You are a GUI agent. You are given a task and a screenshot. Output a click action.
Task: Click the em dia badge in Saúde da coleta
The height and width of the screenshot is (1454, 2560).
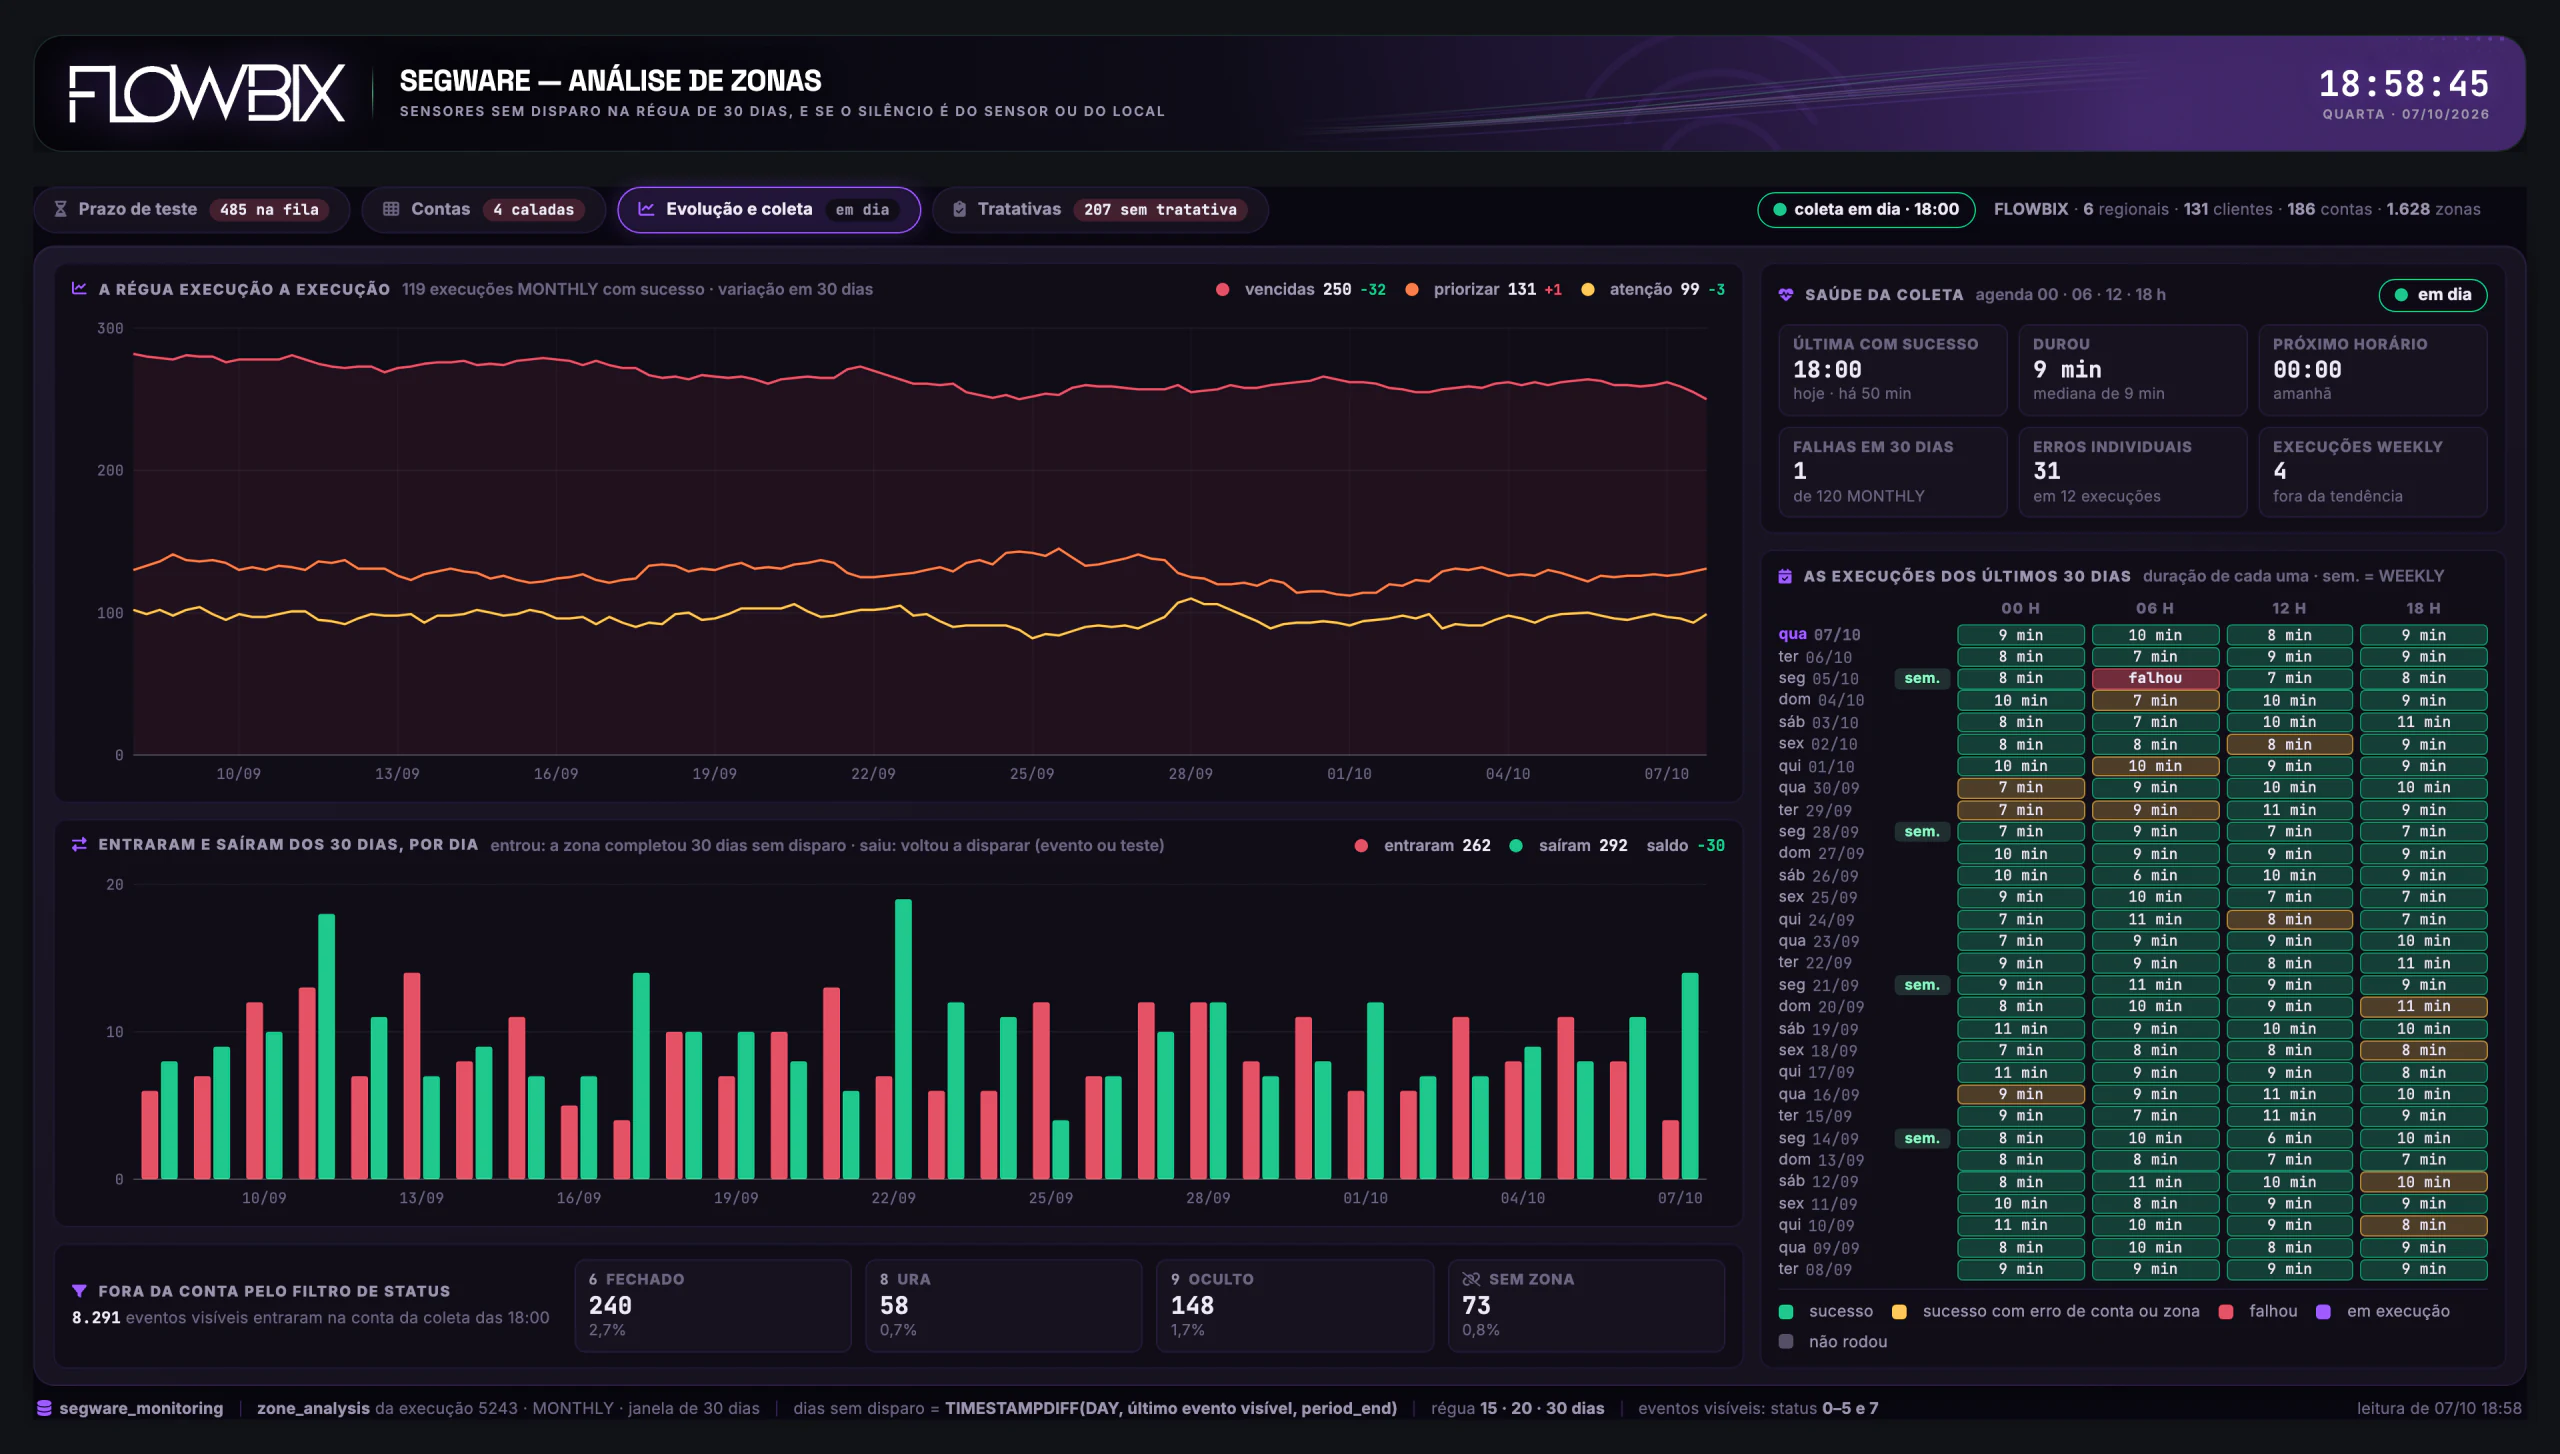[2433, 295]
